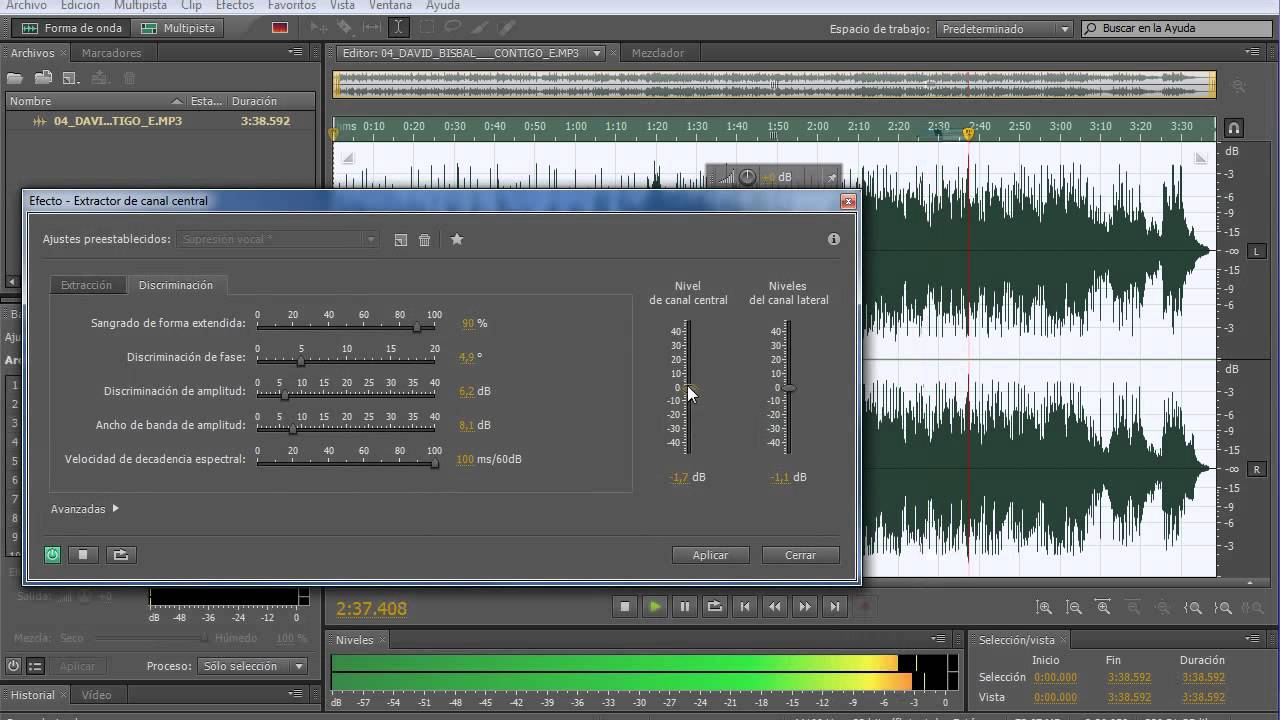The image size is (1280, 720).
Task: Fast forward the playhead
Action: click(x=805, y=606)
